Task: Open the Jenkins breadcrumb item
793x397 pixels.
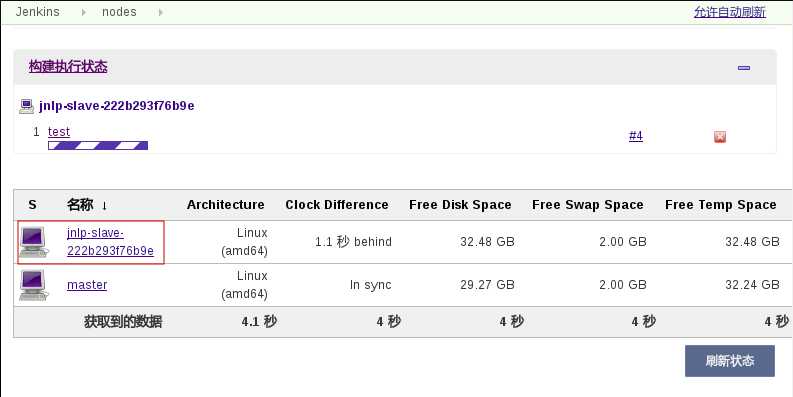Action: (x=37, y=12)
